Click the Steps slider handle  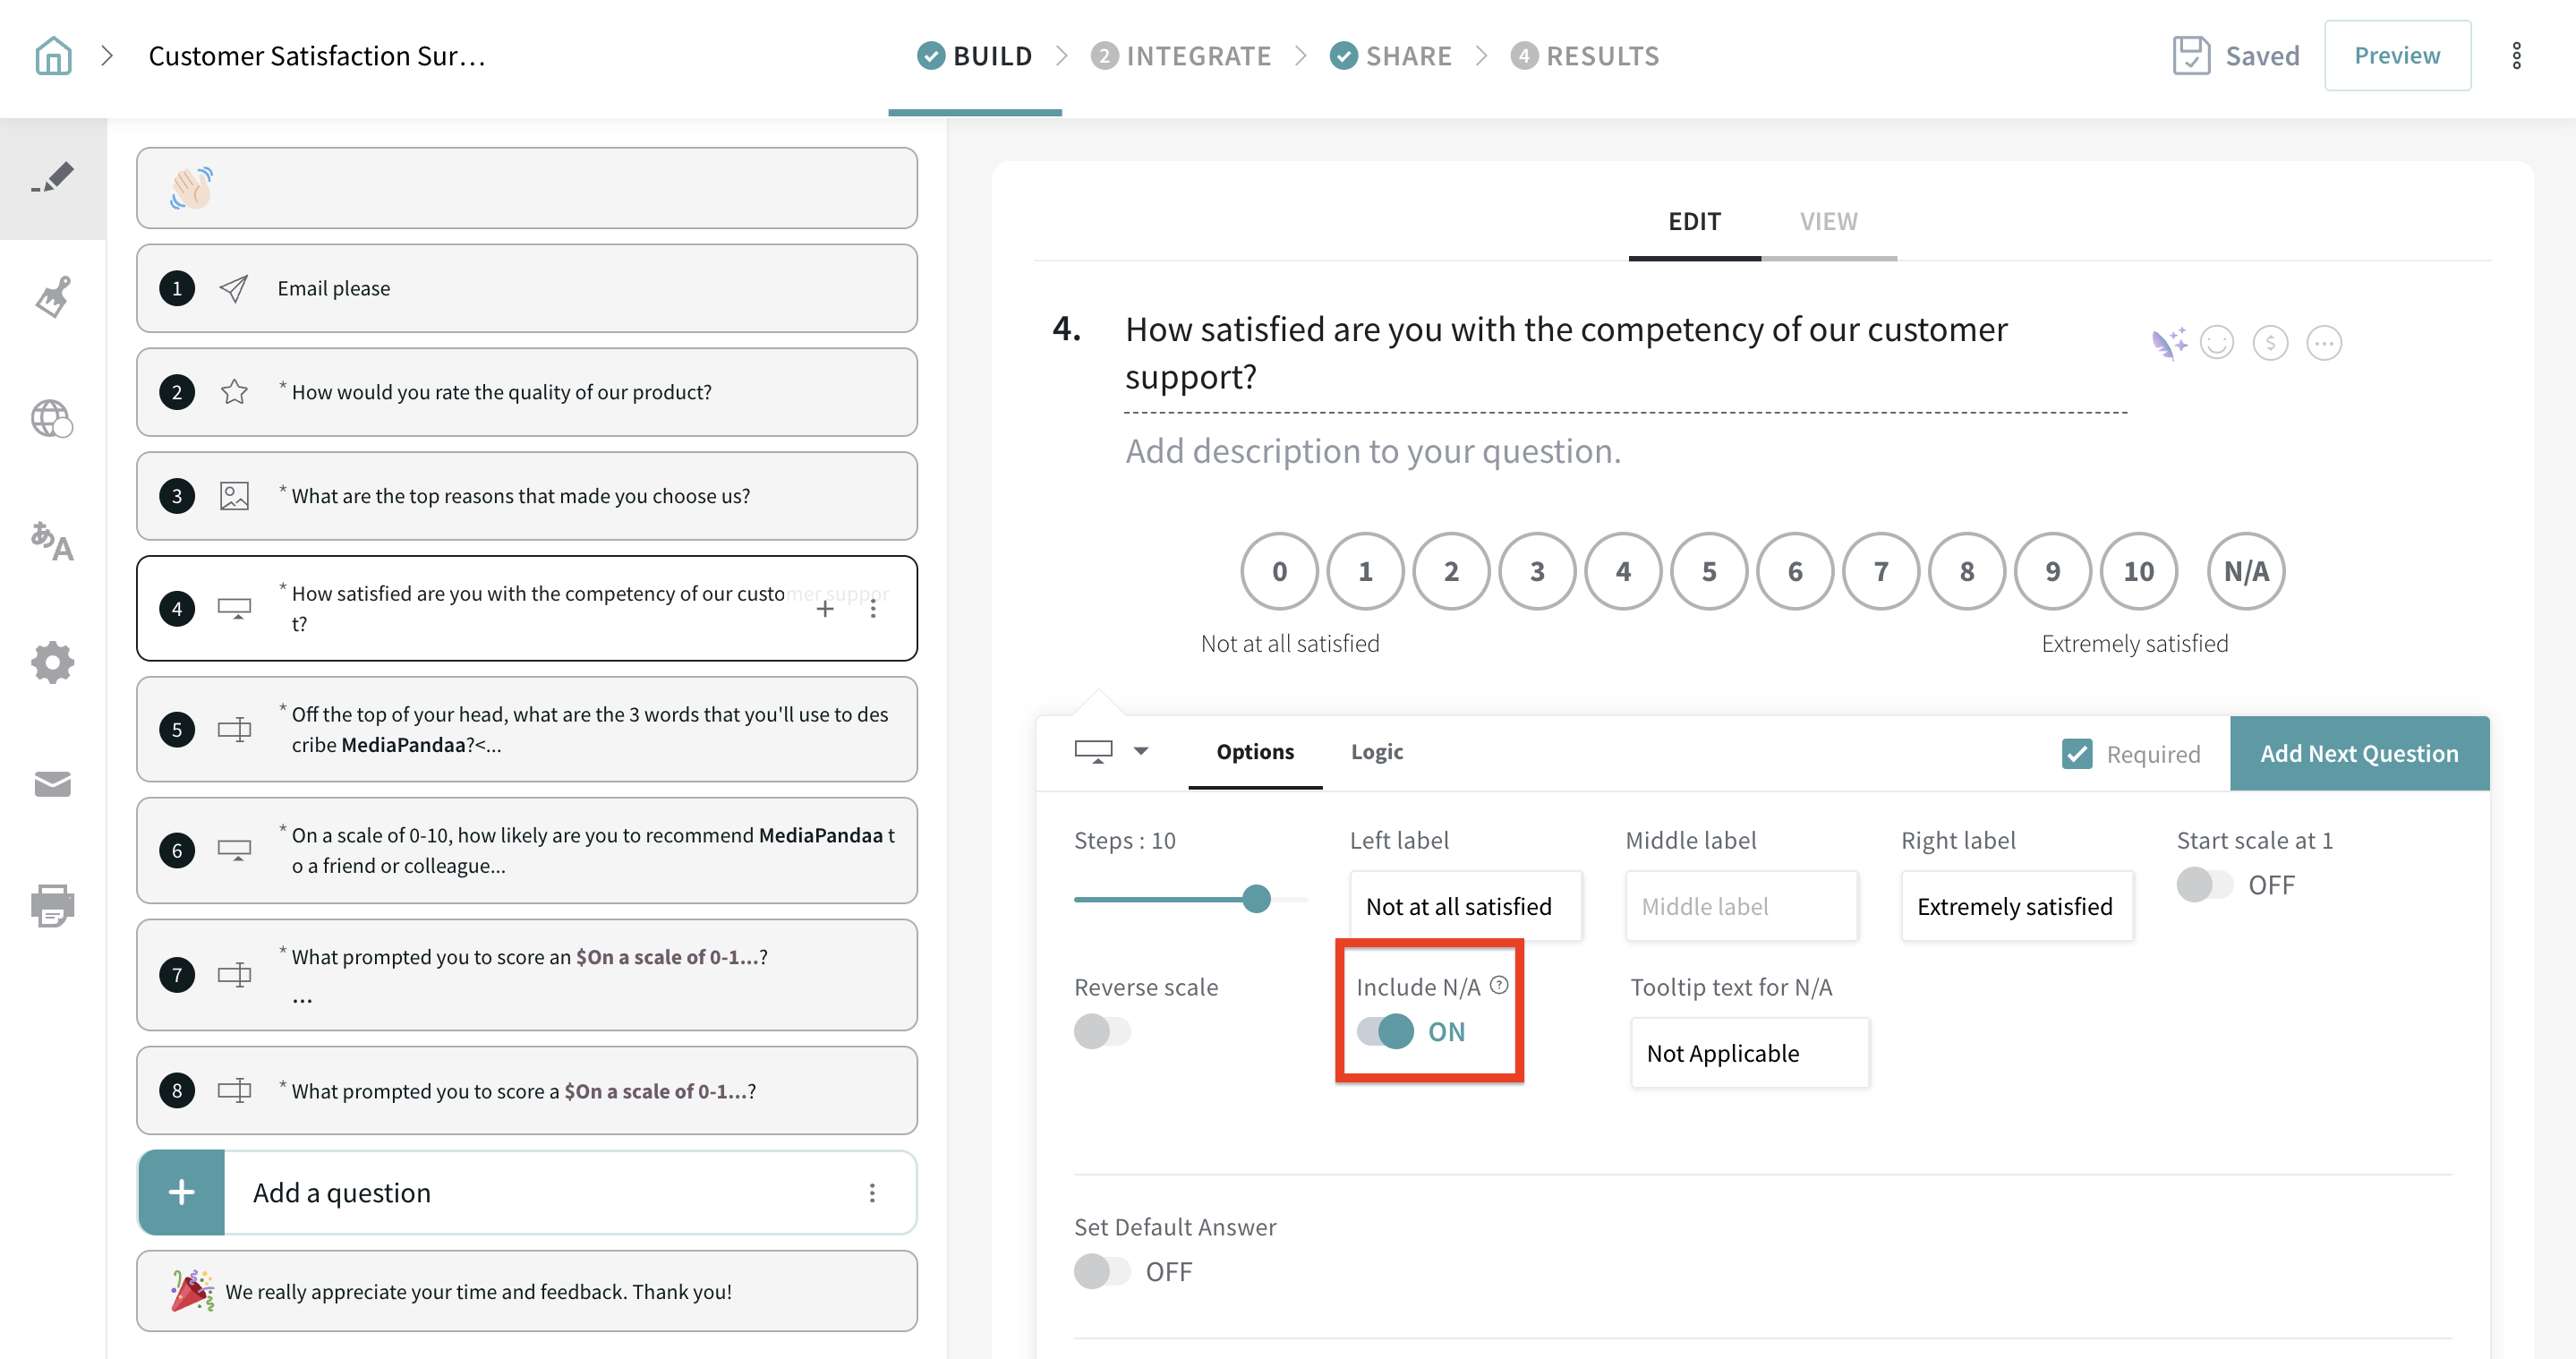(x=1256, y=898)
